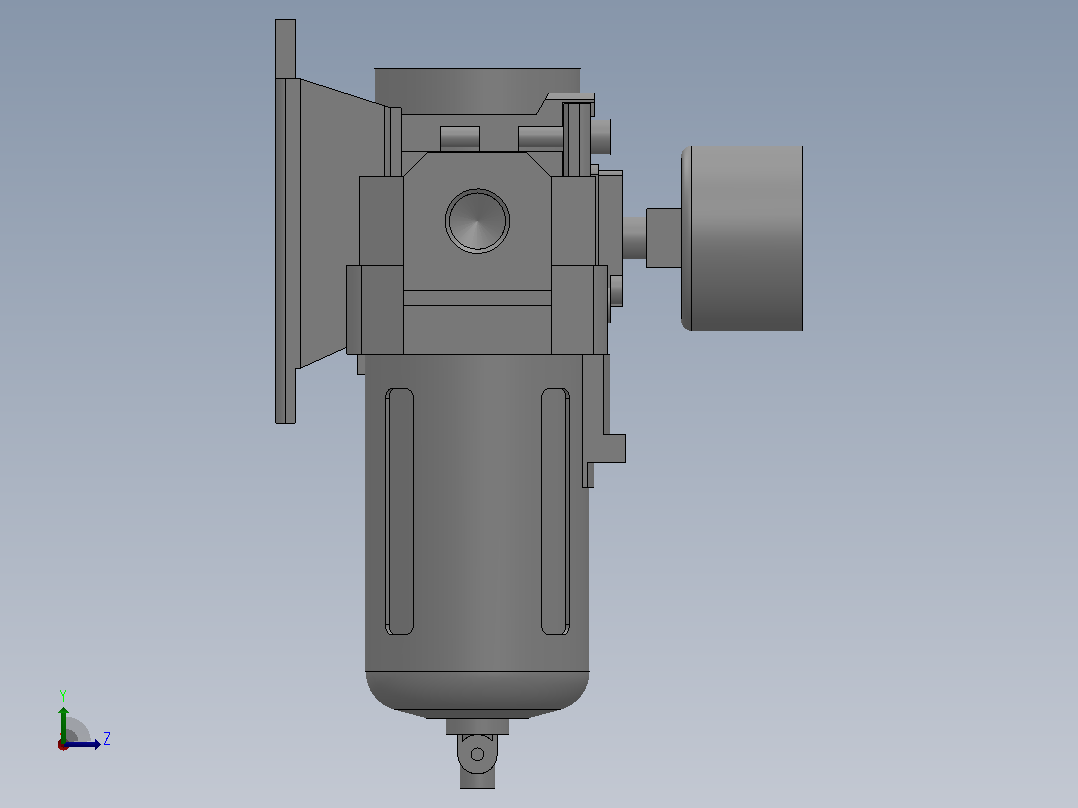Click the upper tab of the mounting bracket
The height and width of the screenshot is (808, 1078).
tap(285, 48)
